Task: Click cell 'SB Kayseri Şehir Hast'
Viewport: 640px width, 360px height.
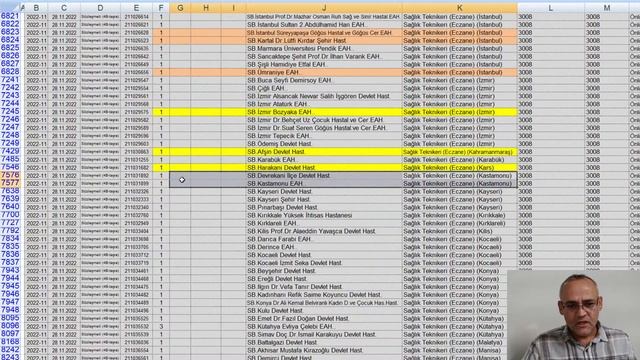Action: pyautogui.click(x=324, y=199)
